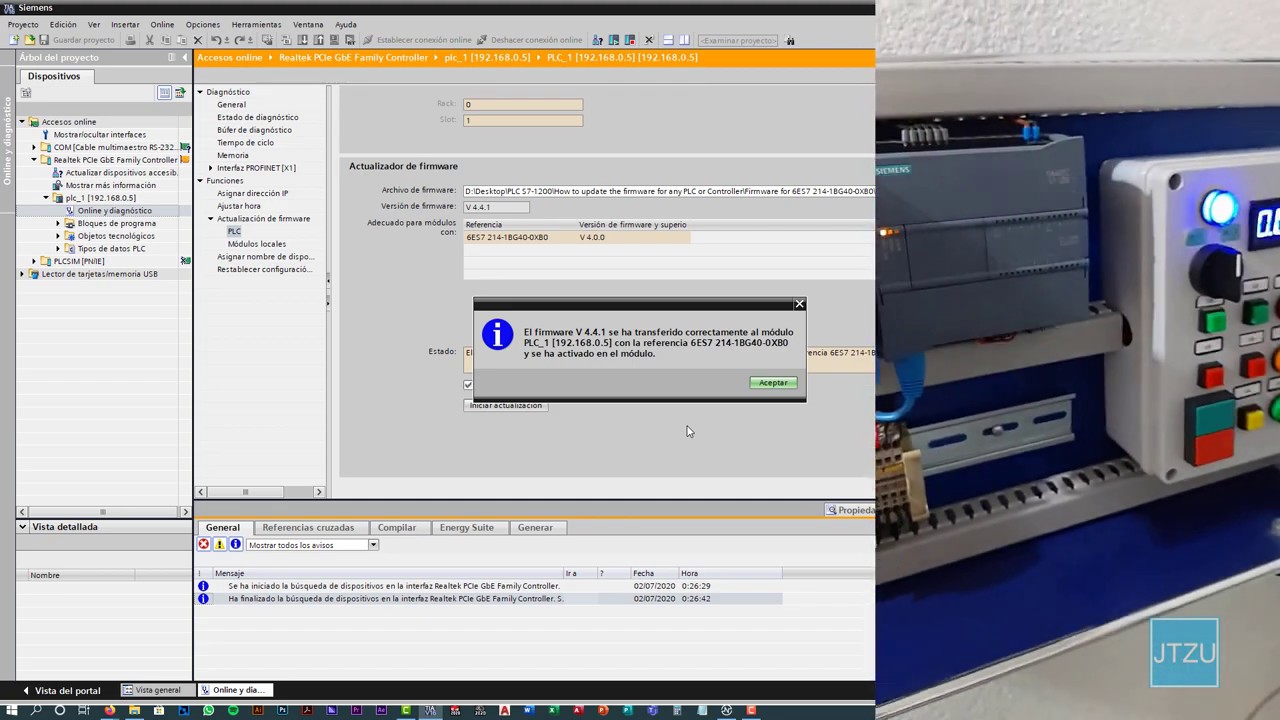The height and width of the screenshot is (720, 1280).
Task: Click the Iniciar actualización button
Action: 506,405
